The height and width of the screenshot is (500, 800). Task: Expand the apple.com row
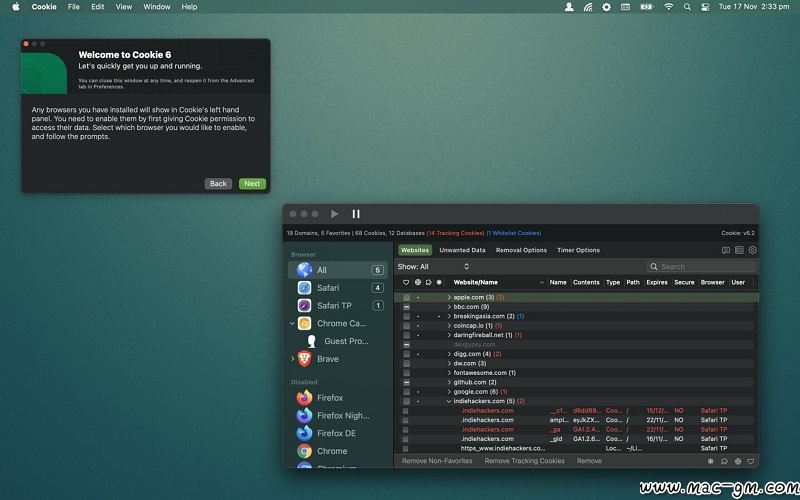click(x=449, y=297)
